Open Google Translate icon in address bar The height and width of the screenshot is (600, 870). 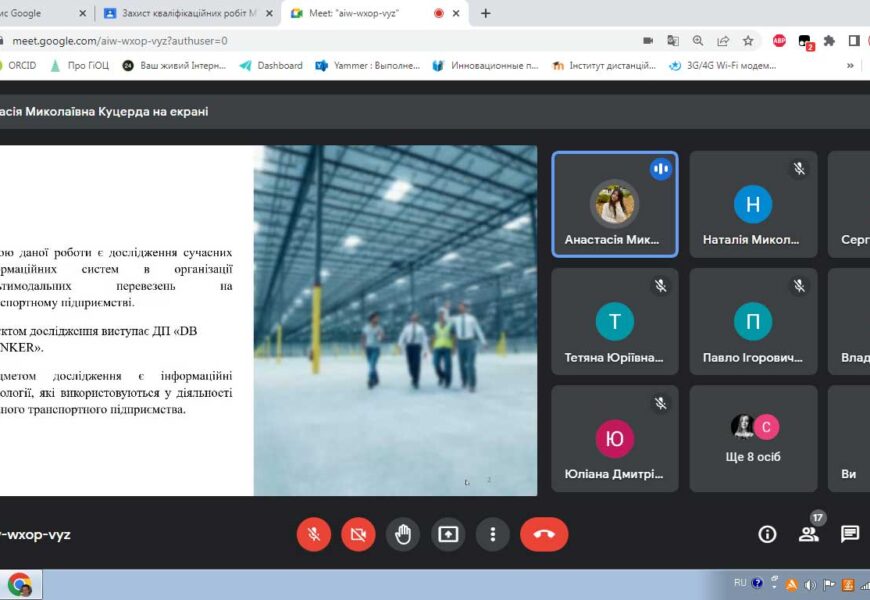673,41
